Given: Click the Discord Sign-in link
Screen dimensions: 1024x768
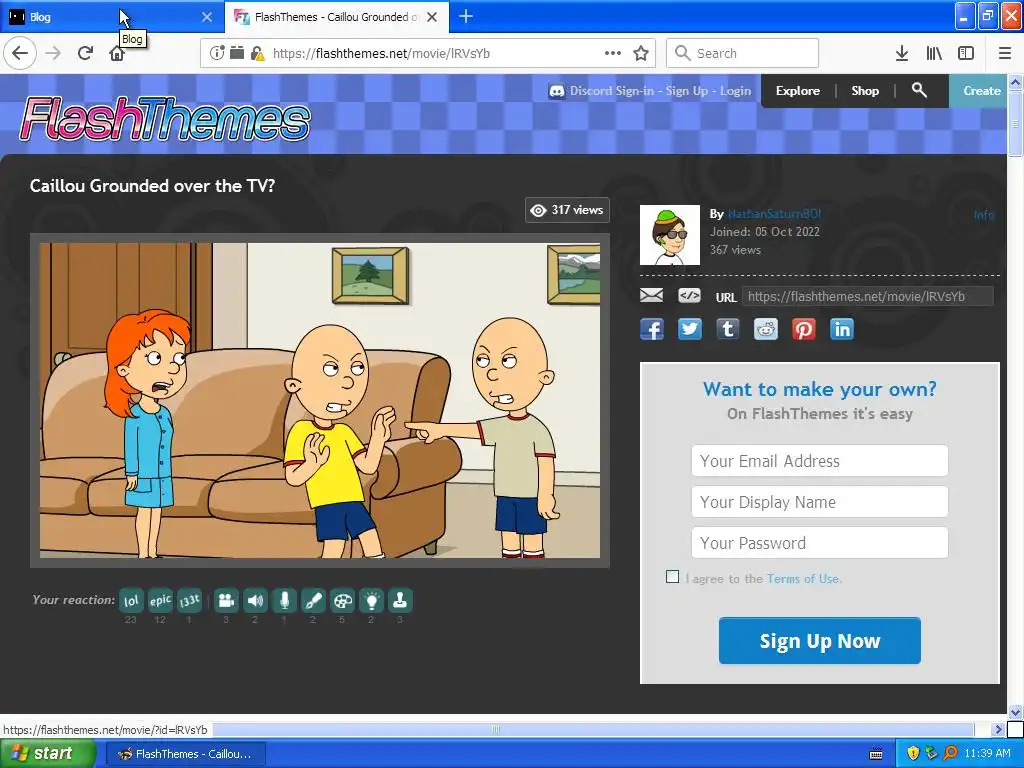Looking at the screenshot, I should [612, 91].
